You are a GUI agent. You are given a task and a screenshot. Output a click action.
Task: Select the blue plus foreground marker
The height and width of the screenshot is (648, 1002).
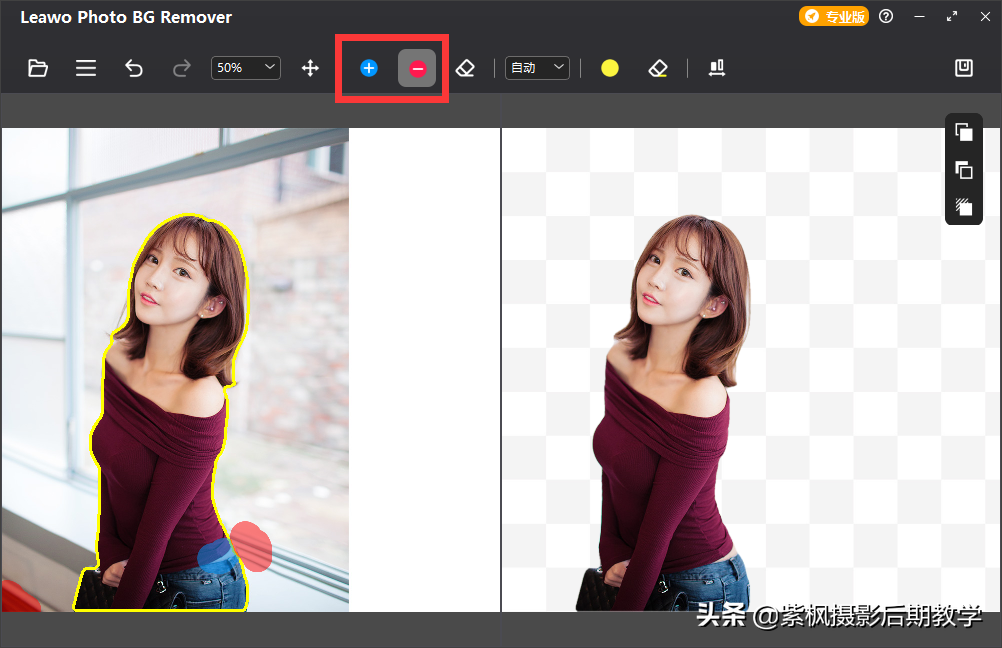click(369, 68)
